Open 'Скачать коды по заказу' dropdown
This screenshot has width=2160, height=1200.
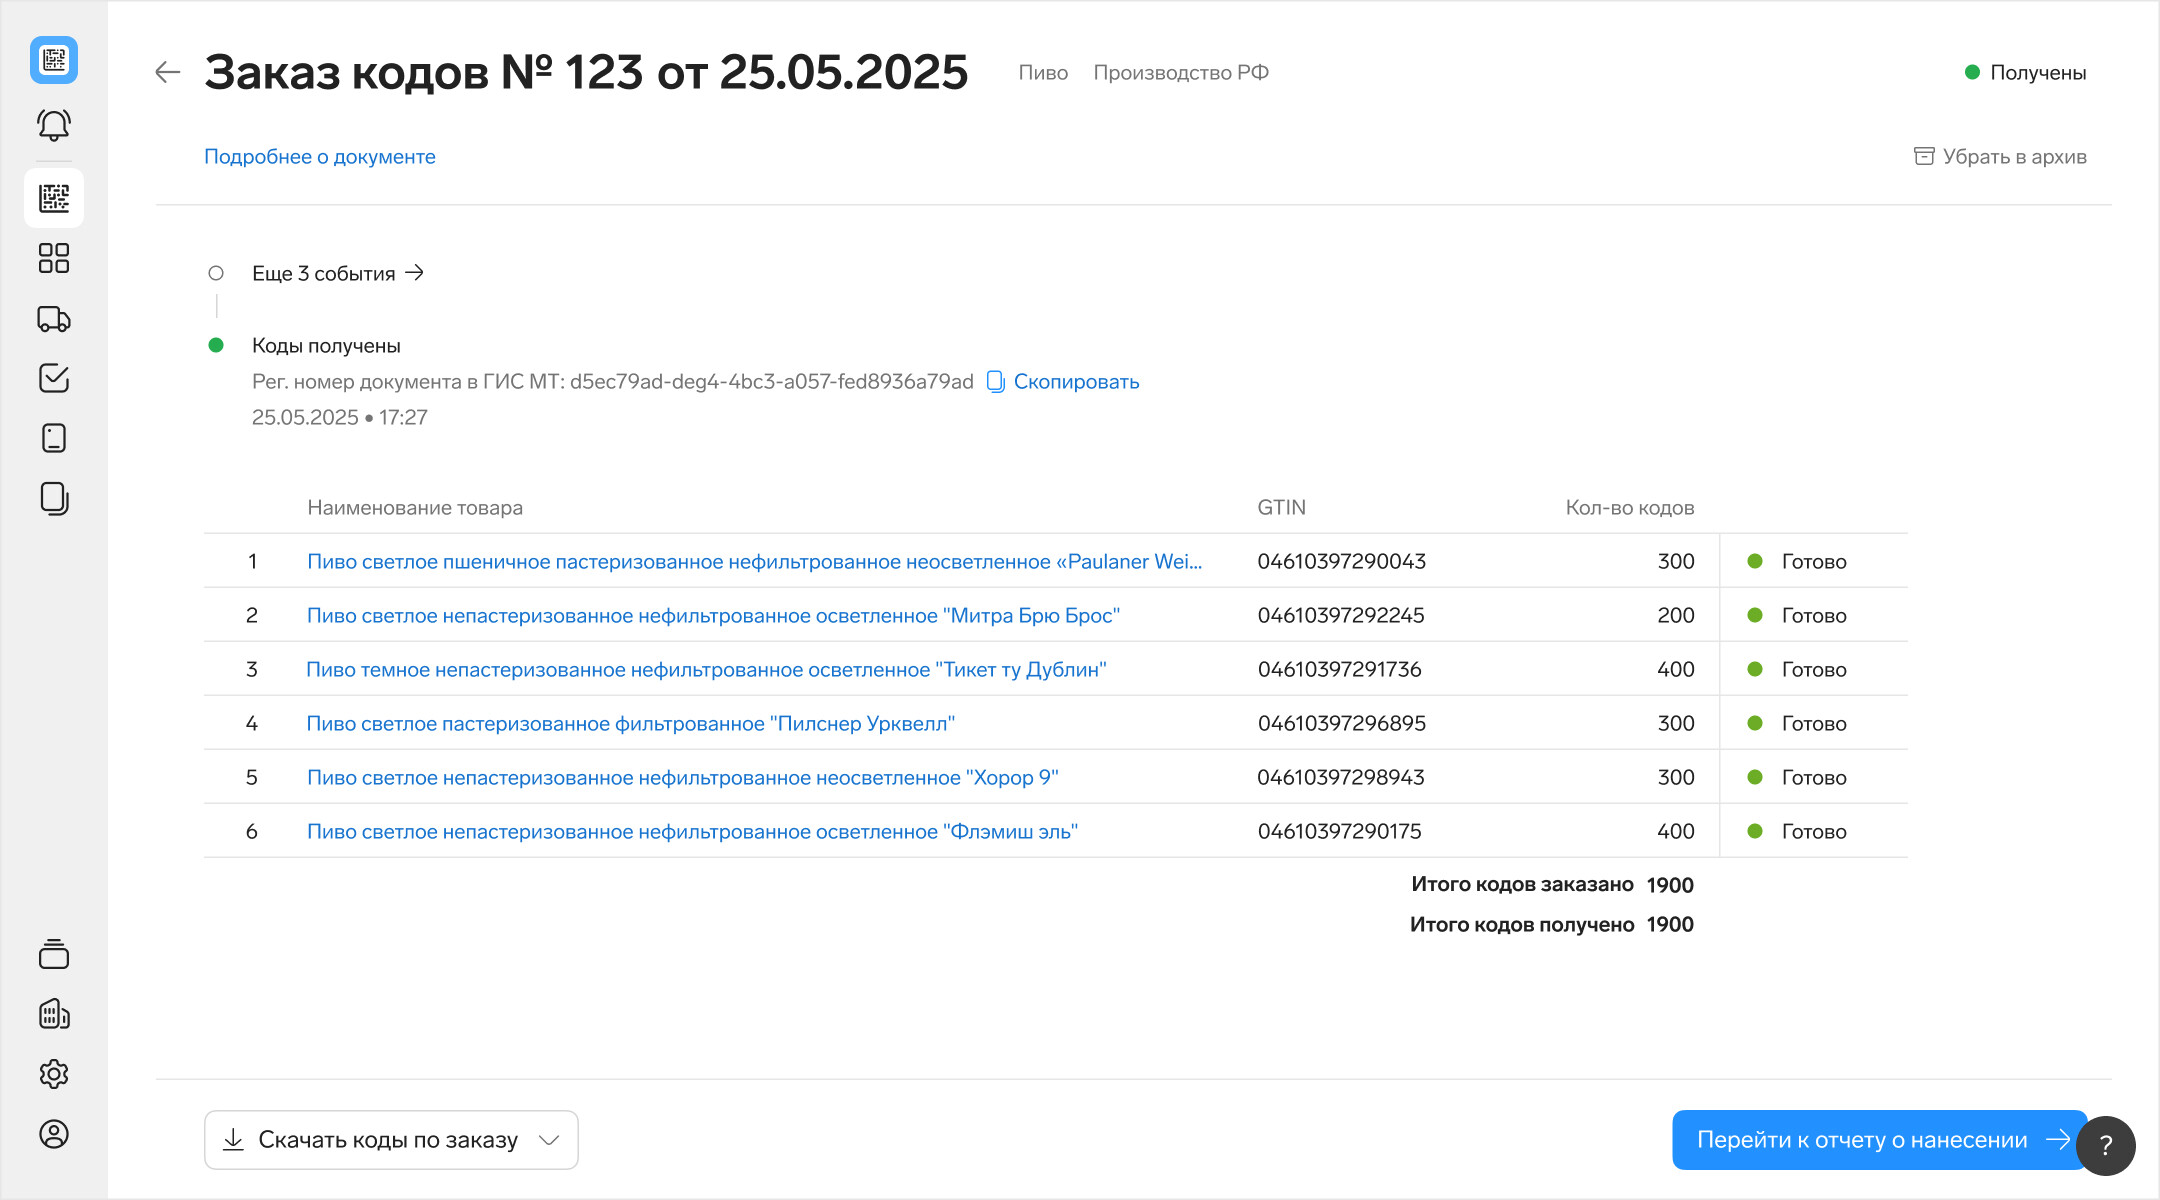(x=391, y=1140)
